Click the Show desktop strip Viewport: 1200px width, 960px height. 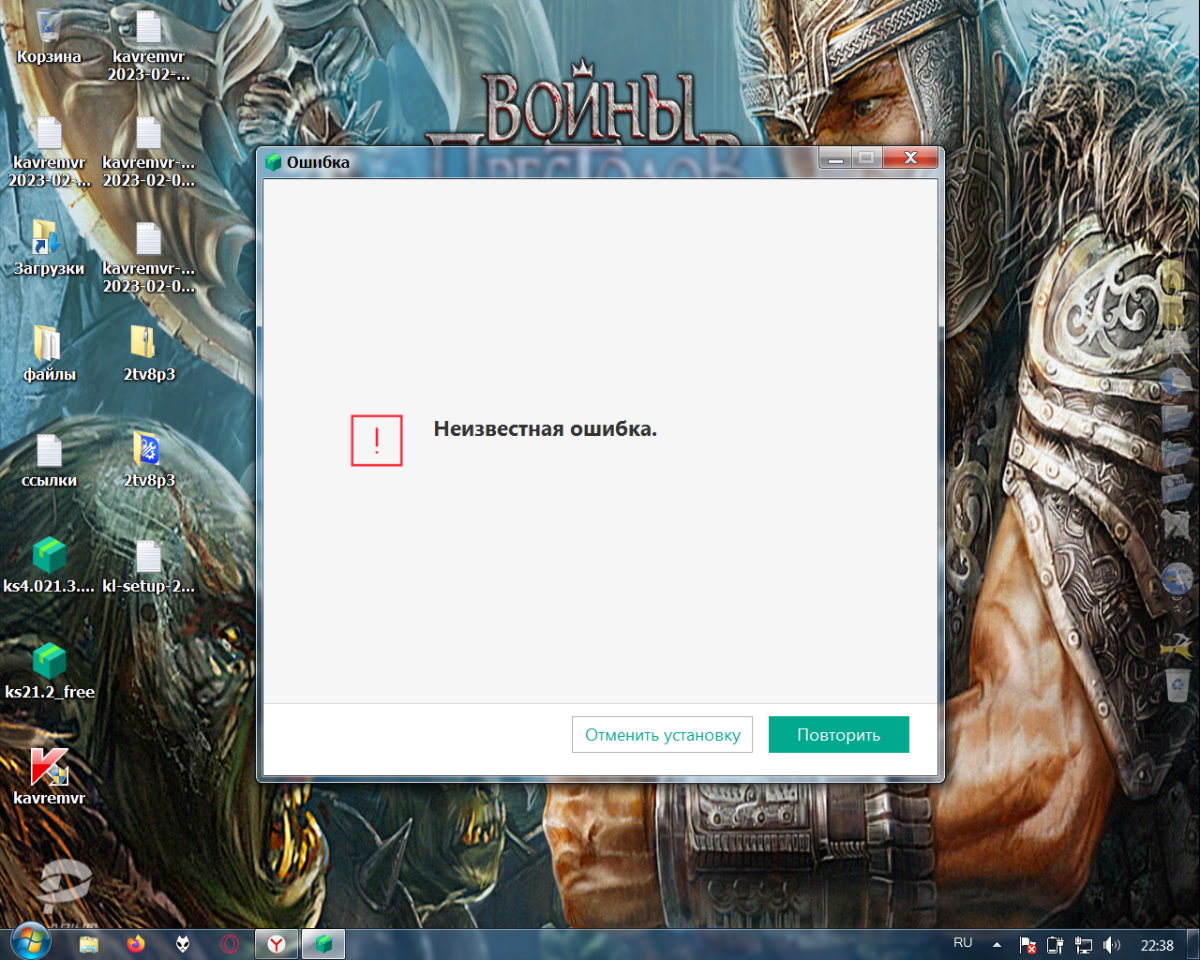pos(1193,944)
